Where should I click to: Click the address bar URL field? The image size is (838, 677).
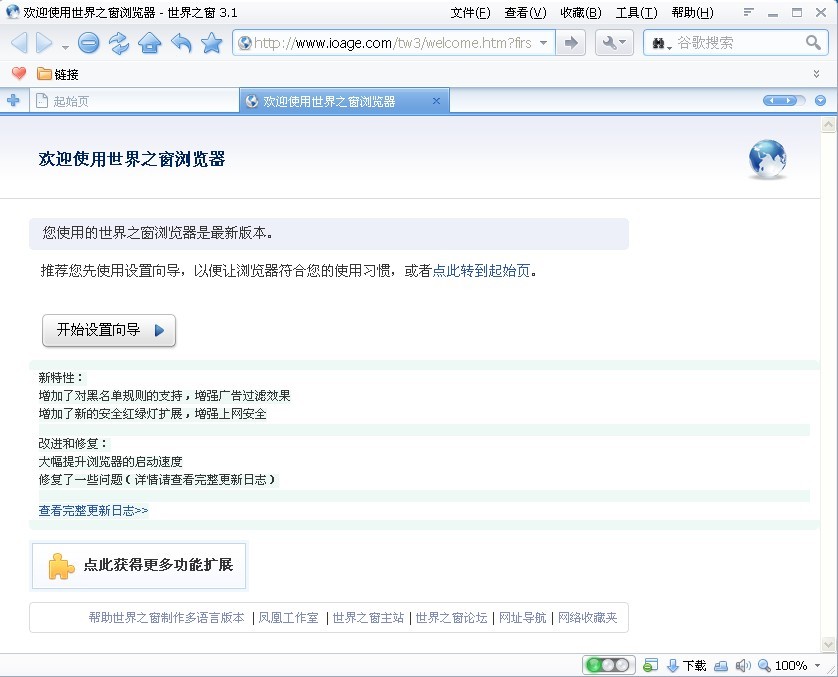point(393,43)
